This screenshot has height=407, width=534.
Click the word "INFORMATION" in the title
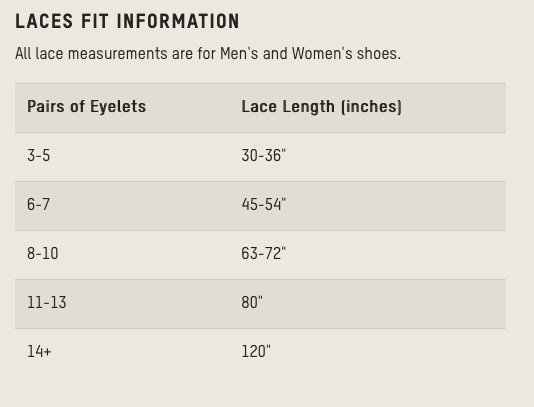(x=178, y=21)
